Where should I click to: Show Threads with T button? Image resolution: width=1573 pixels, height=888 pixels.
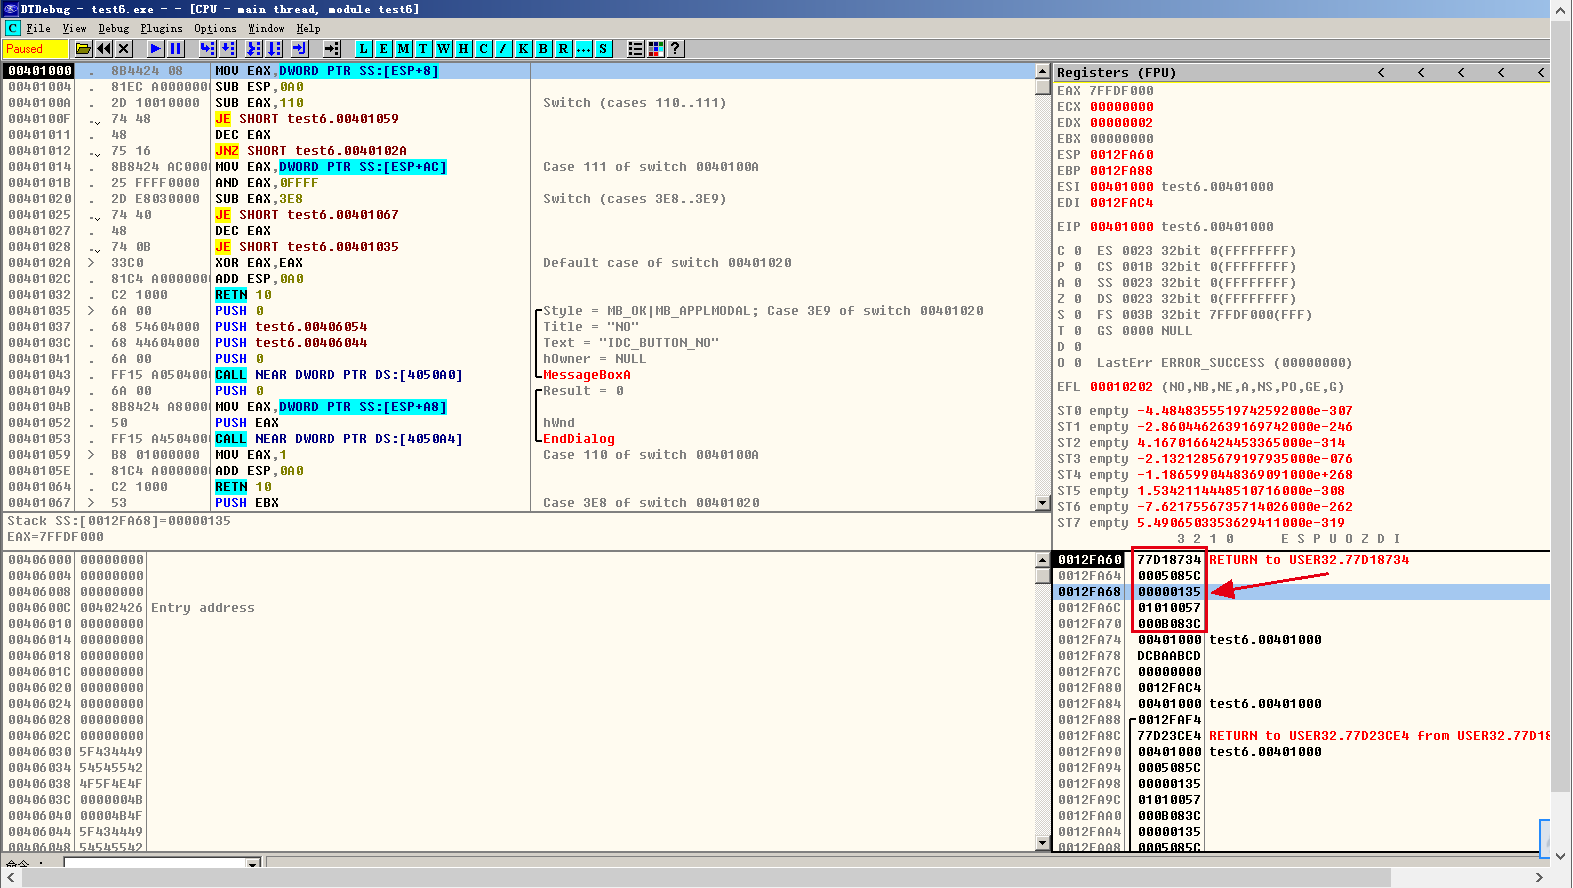point(423,48)
